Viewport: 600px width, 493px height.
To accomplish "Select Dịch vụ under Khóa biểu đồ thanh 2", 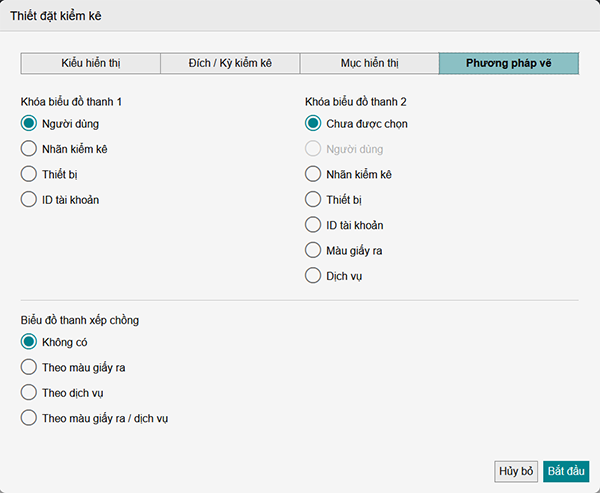I will (x=313, y=275).
